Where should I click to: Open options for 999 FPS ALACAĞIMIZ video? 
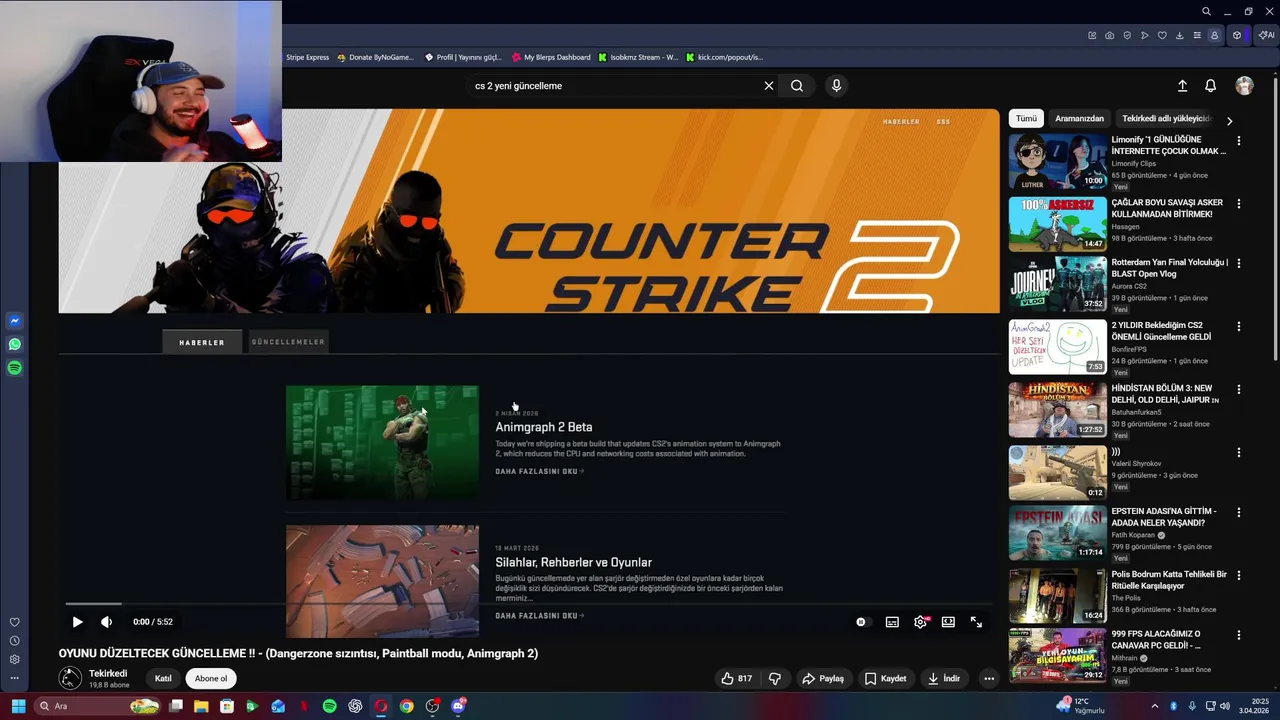coord(1239,635)
